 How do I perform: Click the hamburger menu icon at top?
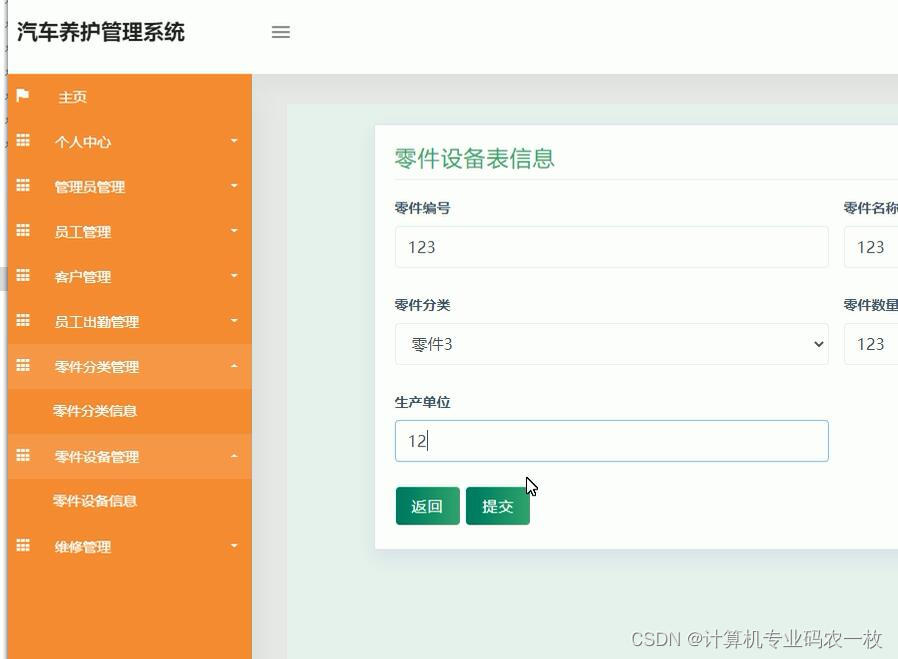click(x=281, y=32)
